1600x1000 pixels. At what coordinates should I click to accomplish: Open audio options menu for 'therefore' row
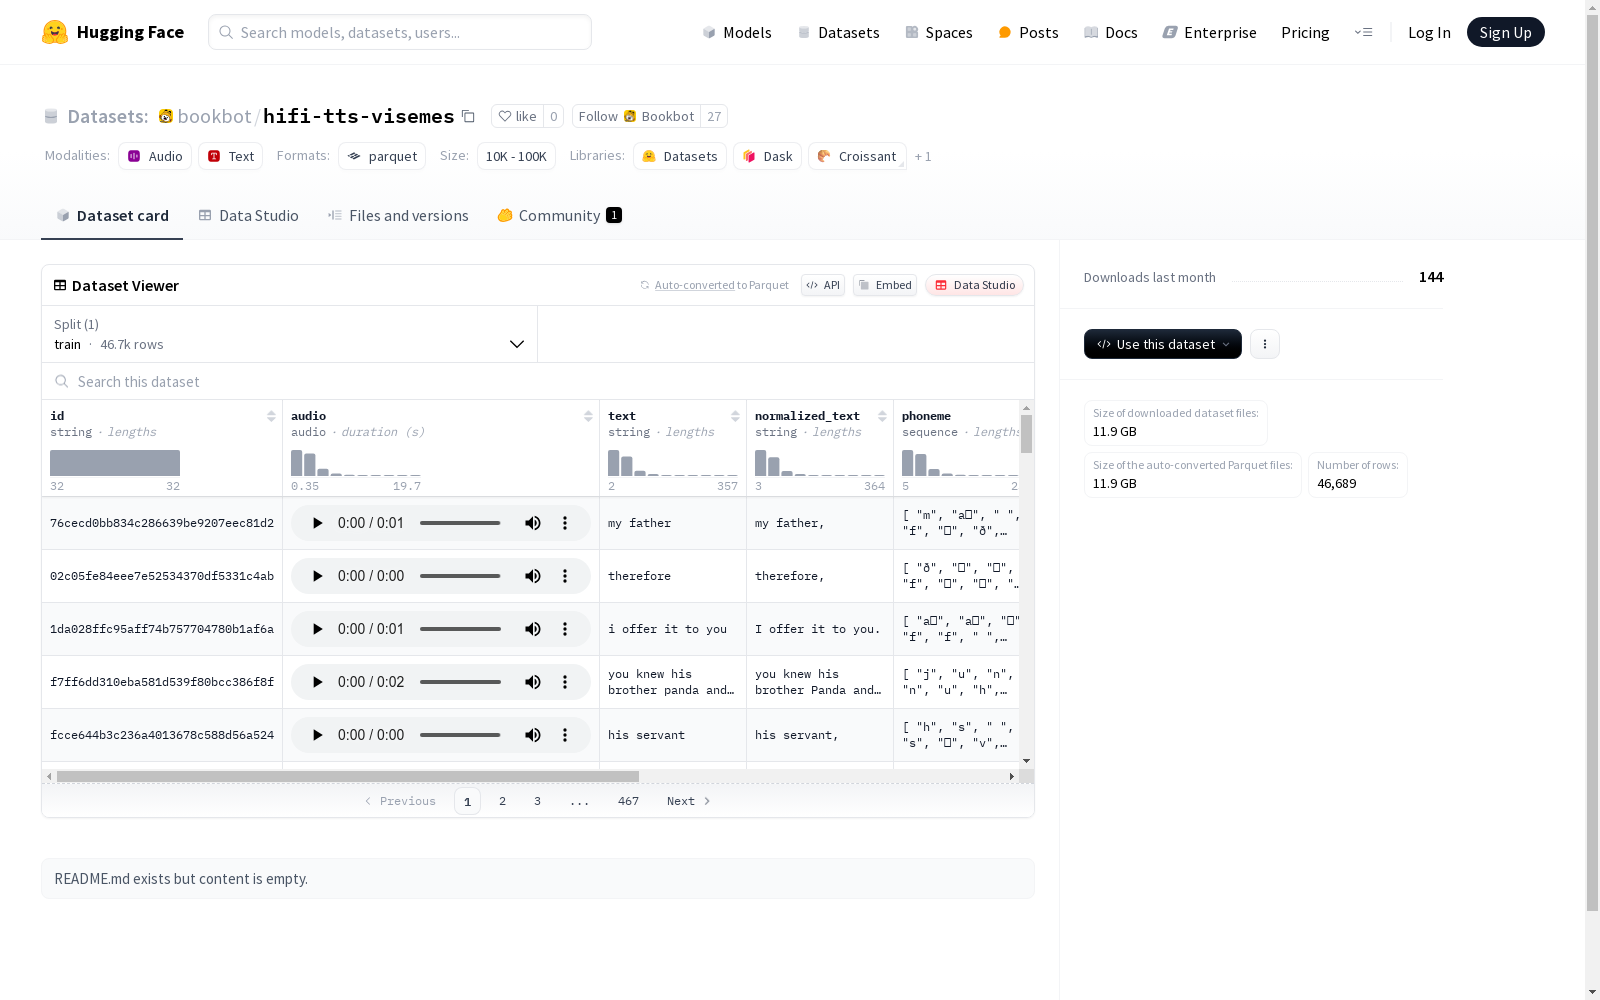click(x=565, y=576)
